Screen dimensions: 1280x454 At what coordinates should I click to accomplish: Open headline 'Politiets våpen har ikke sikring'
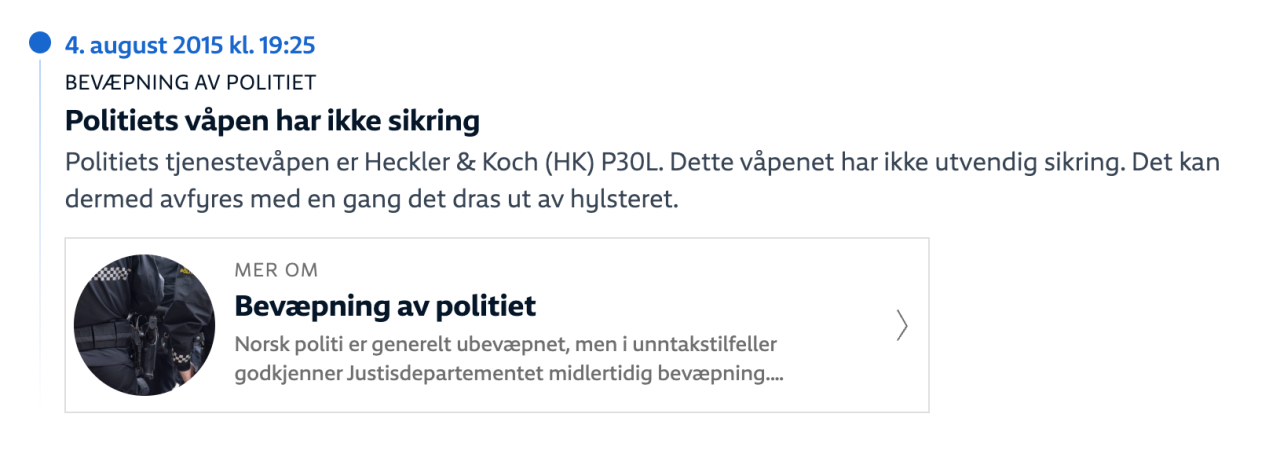(x=272, y=121)
